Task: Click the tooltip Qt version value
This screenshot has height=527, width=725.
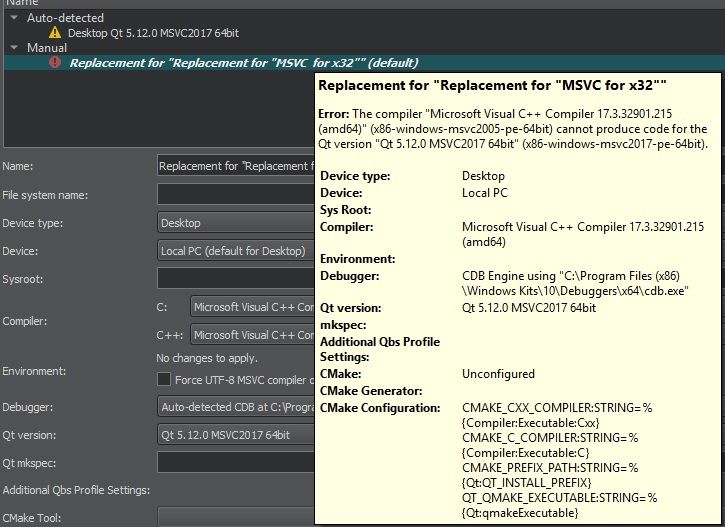Action: click(529, 308)
